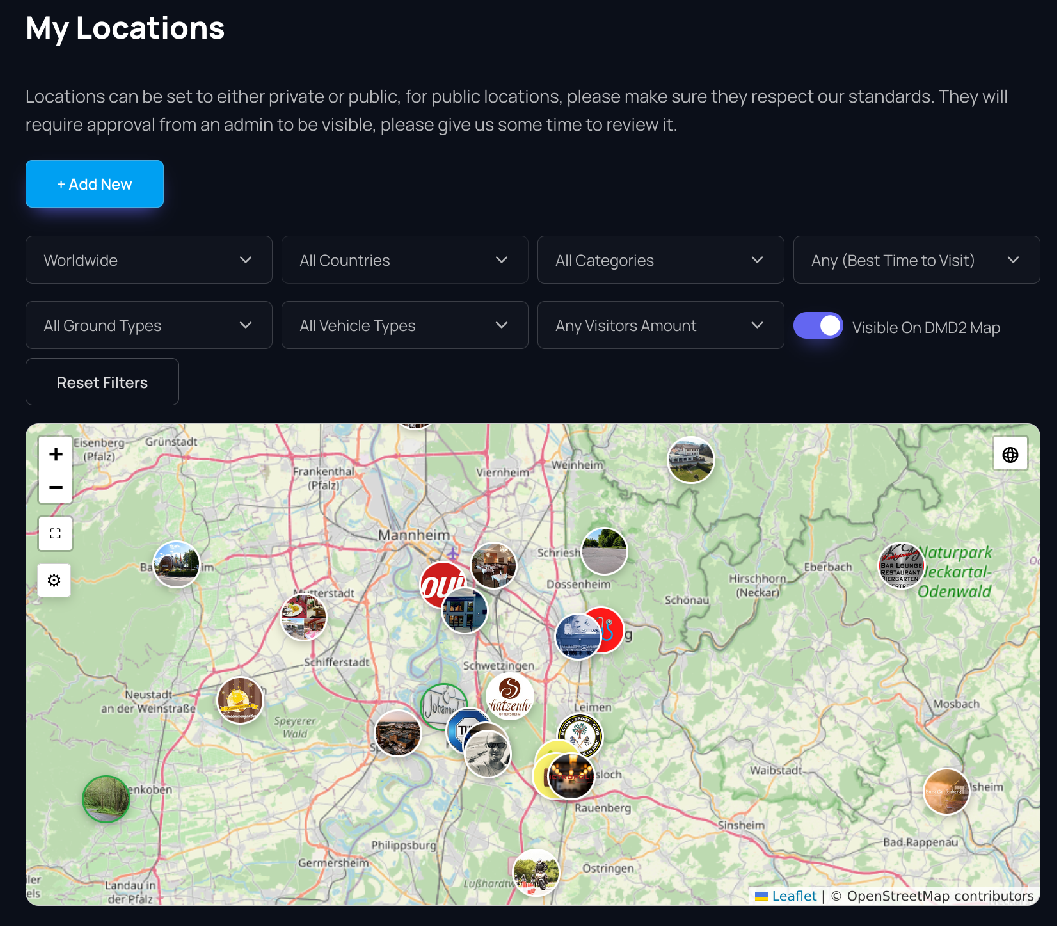The image size is (1057, 926).
Task: Expand Any Visitors Amount dropdown
Action: pos(660,326)
